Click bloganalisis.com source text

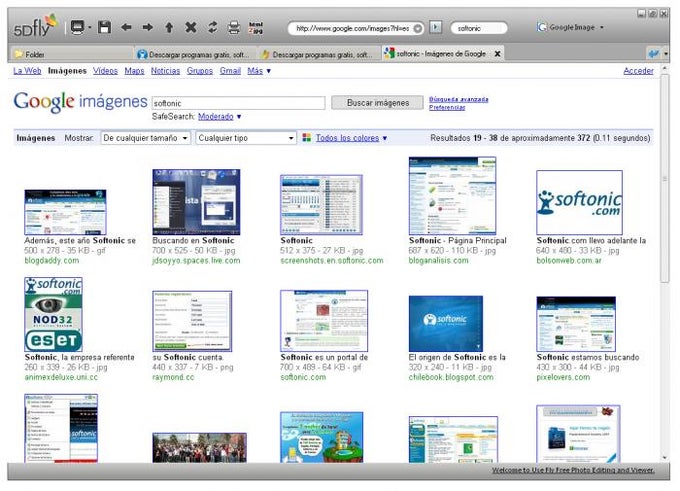[438, 261]
